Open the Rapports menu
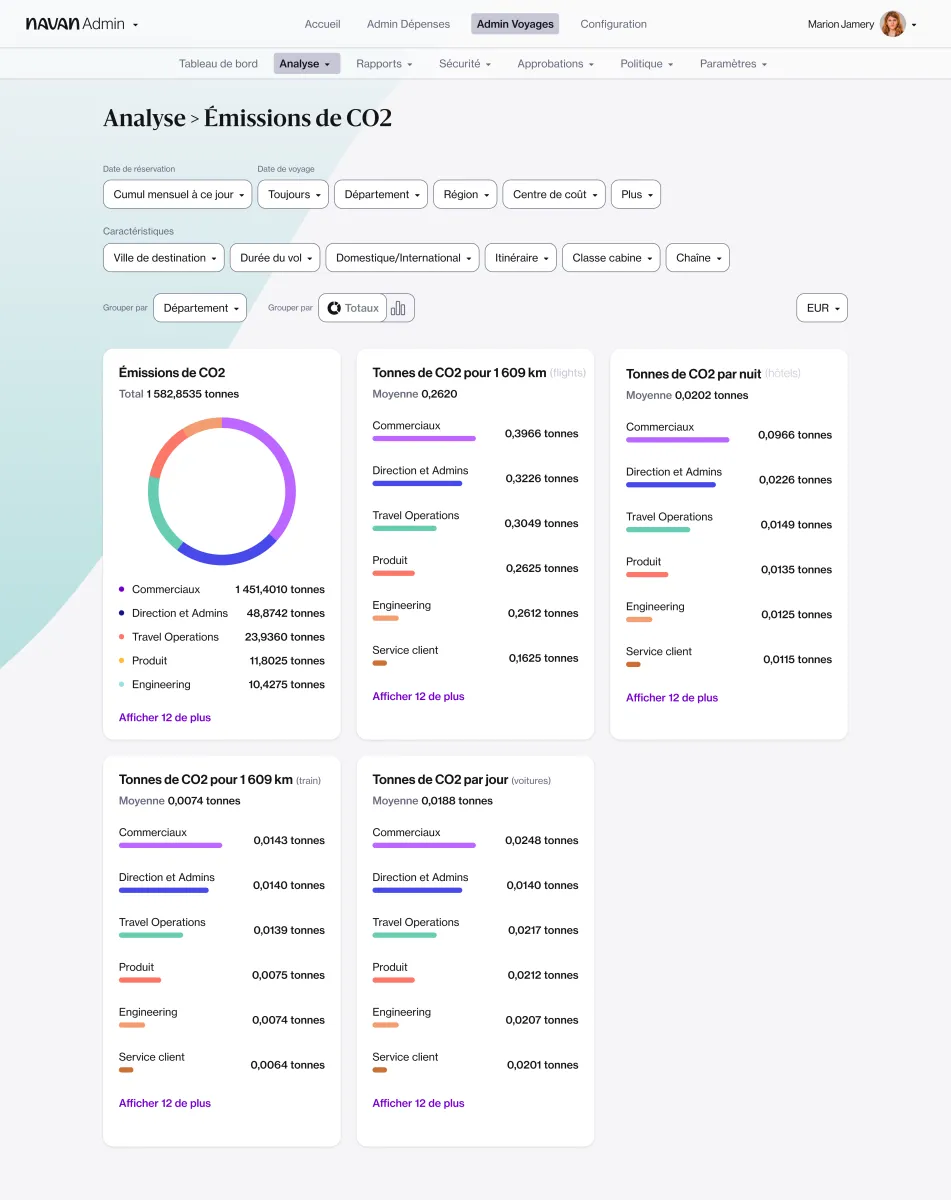The height and width of the screenshot is (1200, 951). tap(384, 63)
